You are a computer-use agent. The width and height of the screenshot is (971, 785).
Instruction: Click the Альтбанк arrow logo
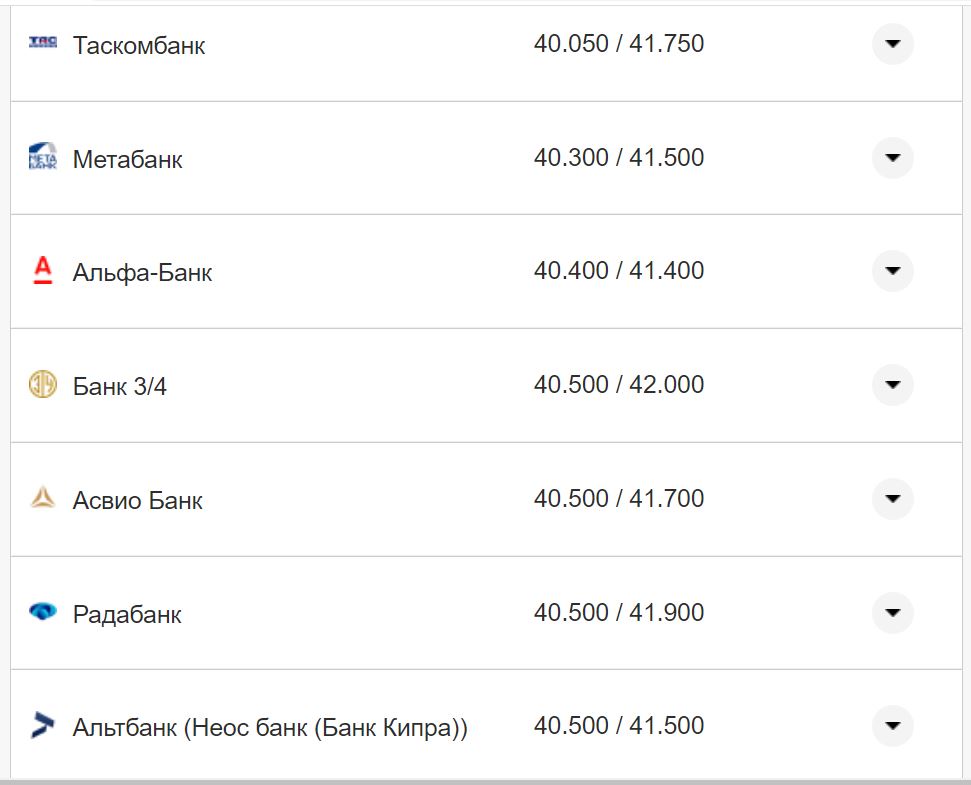pyautogui.click(x=43, y=725)
